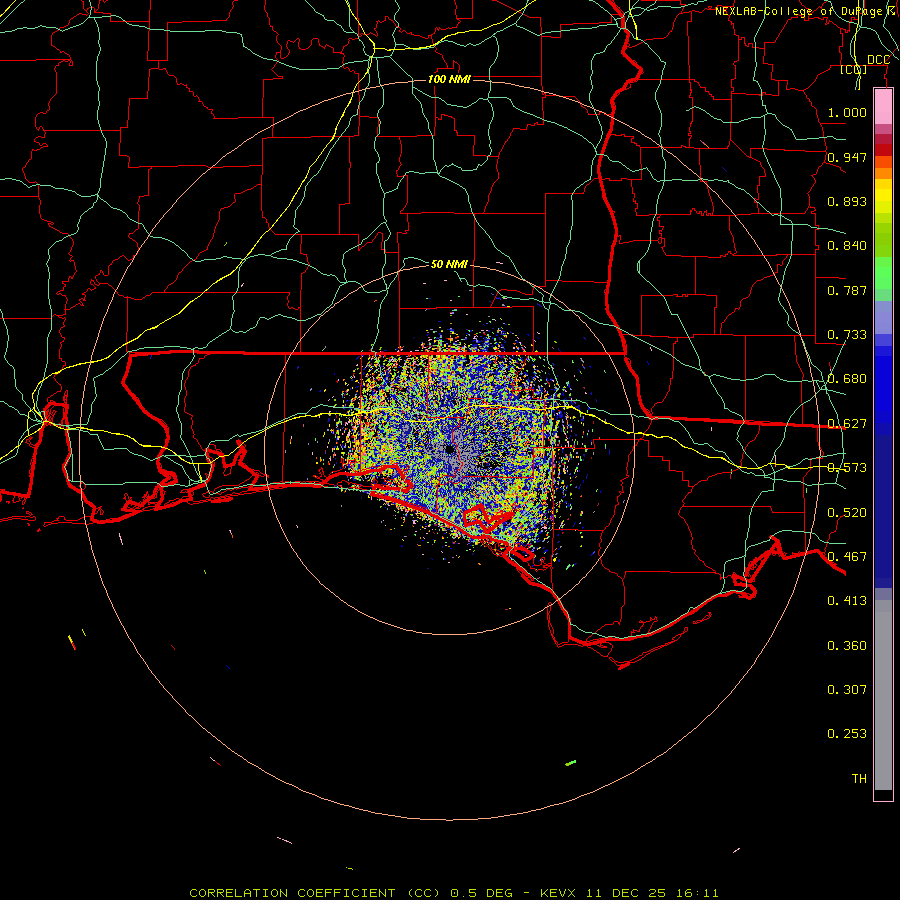
Task: Click the 0.573 legend value
Action: tap(847, 468)
